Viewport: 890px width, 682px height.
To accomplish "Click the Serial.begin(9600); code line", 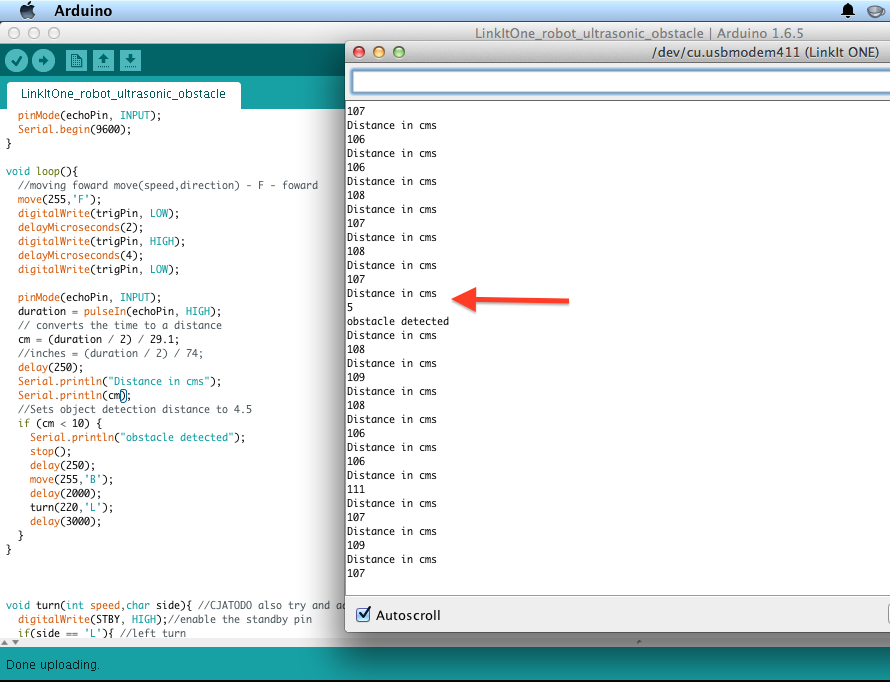I will point(74,129).
